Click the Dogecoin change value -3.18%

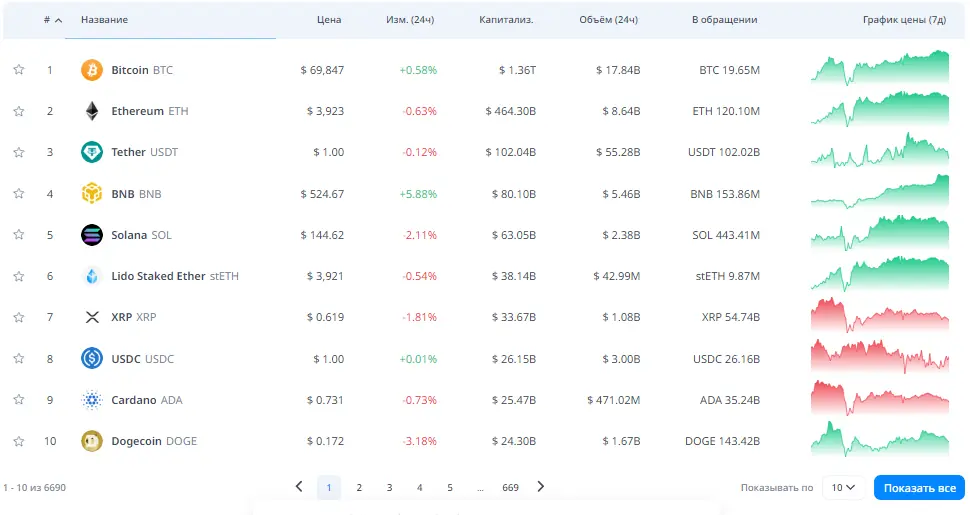419,441
